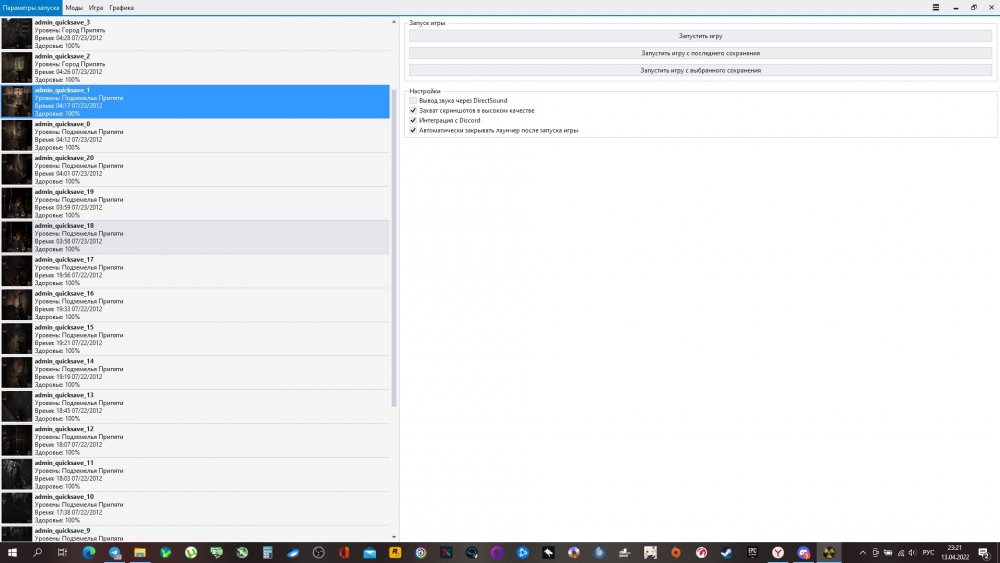Switch to the Моды tab
The image size is (1000, 563).
pos(74,7)
